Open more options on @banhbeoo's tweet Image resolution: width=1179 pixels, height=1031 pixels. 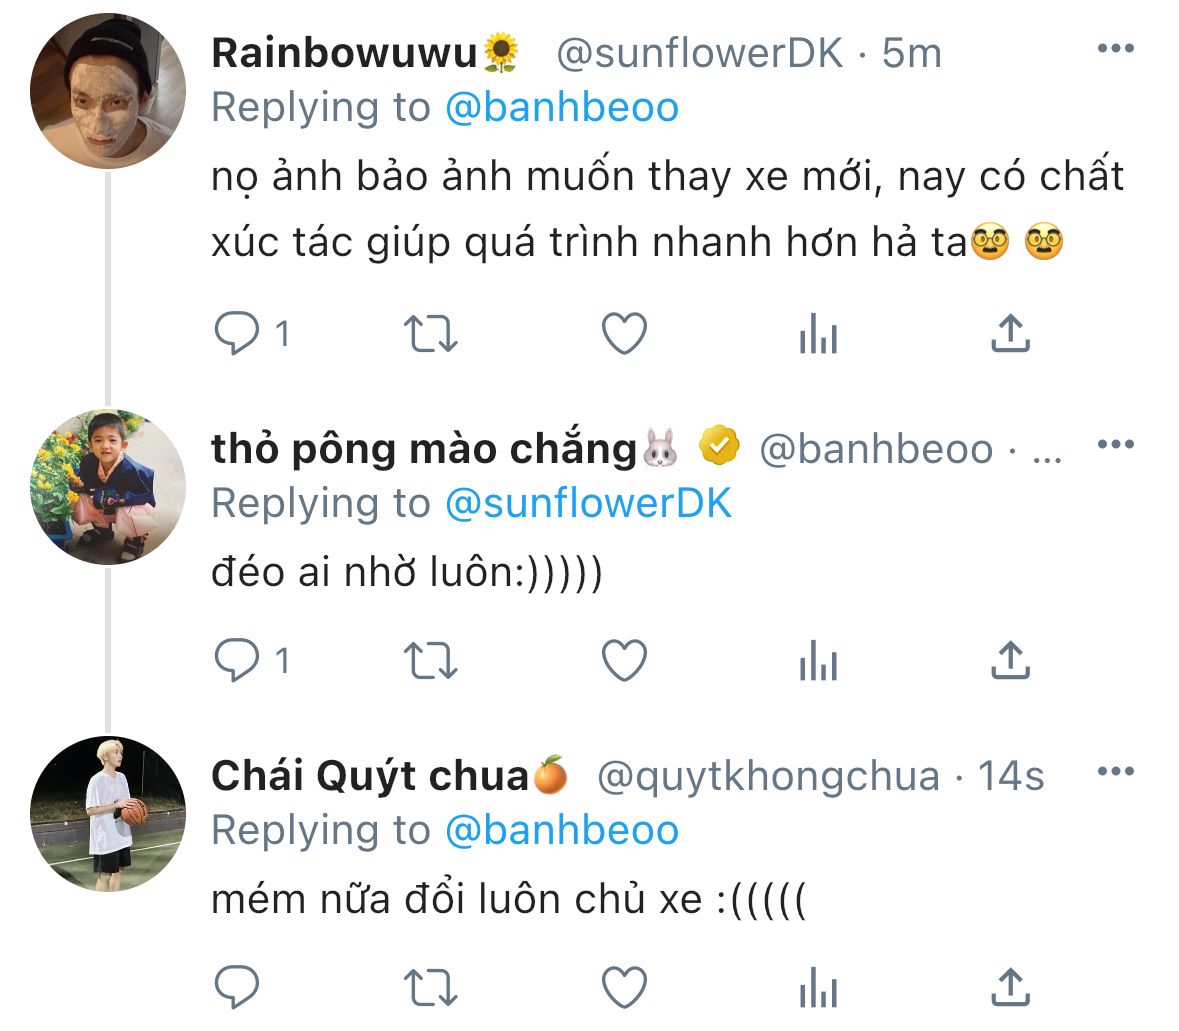pos(1115,444)
